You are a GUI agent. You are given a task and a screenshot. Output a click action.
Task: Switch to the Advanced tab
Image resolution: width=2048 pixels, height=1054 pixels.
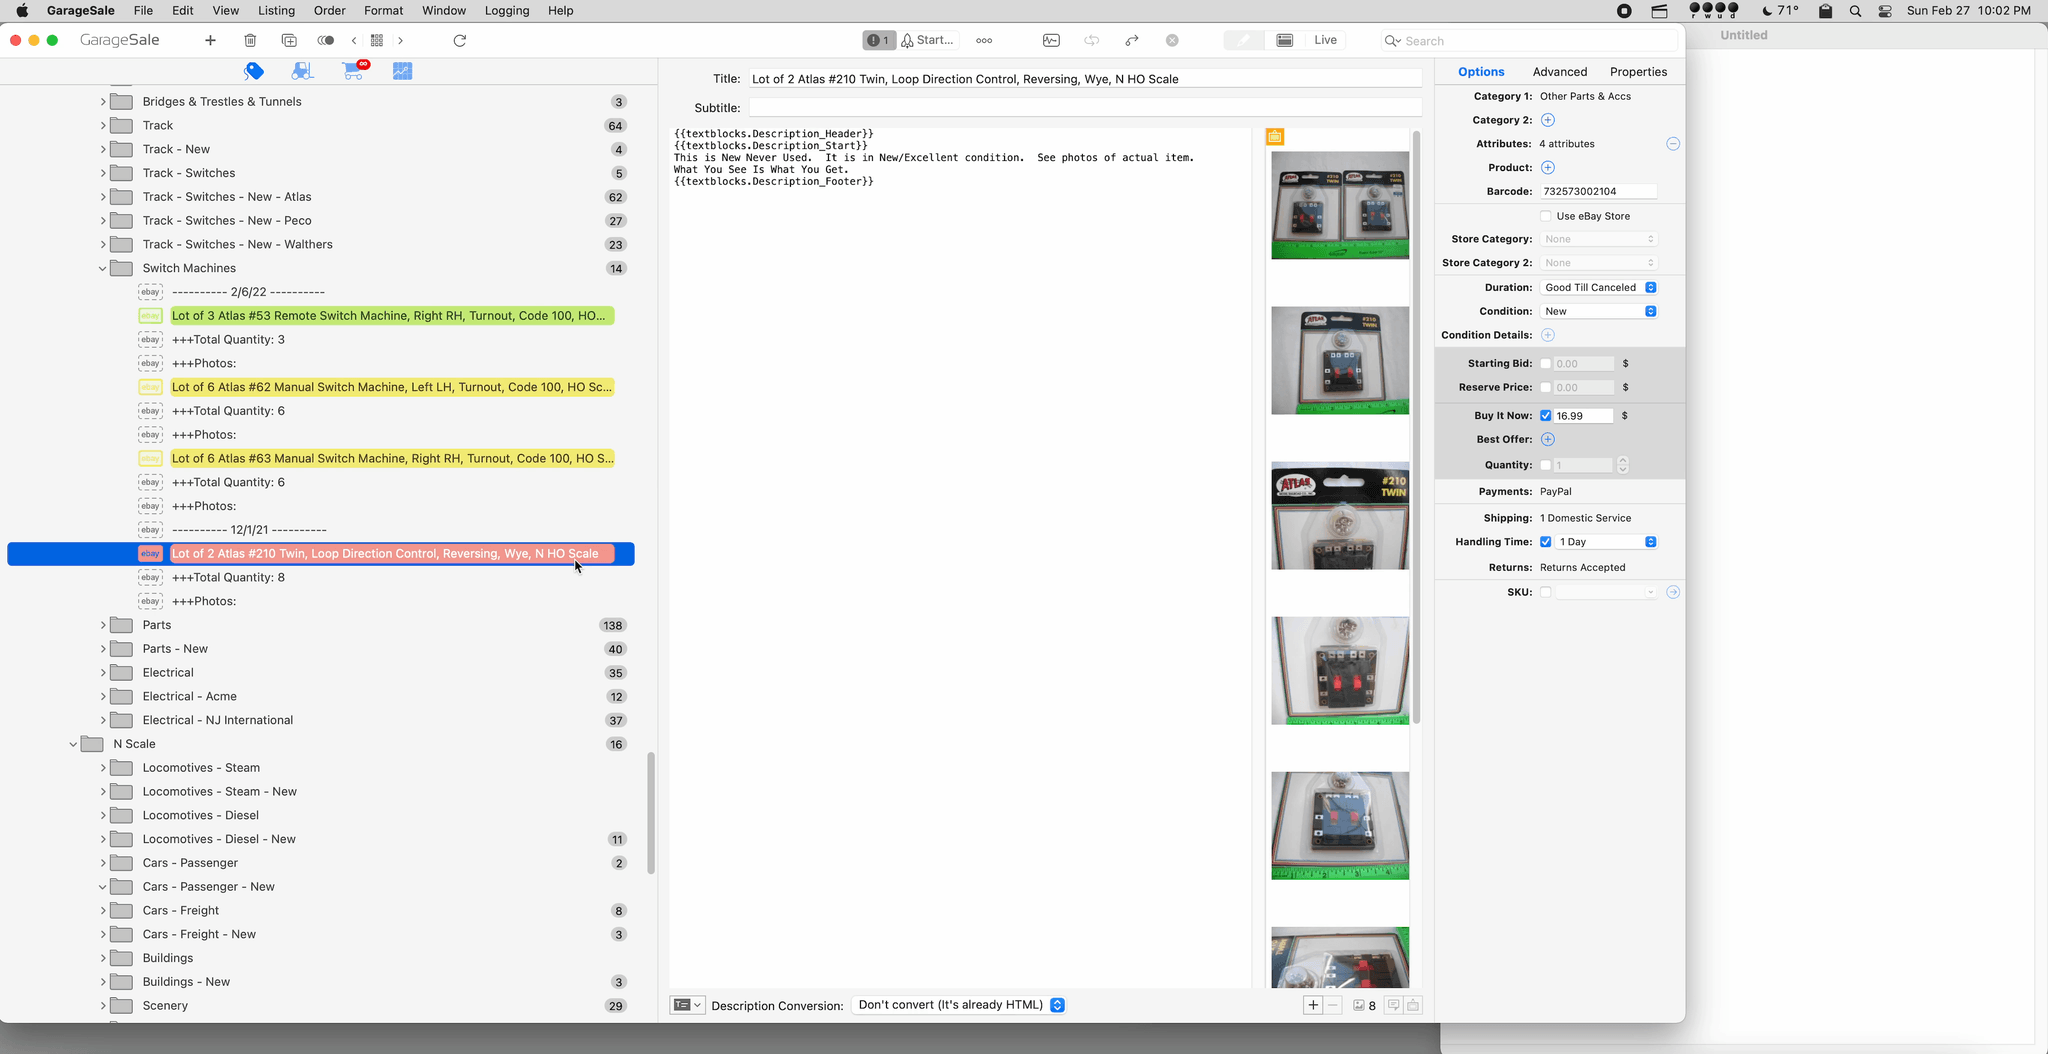click(x=1559, y=72)
